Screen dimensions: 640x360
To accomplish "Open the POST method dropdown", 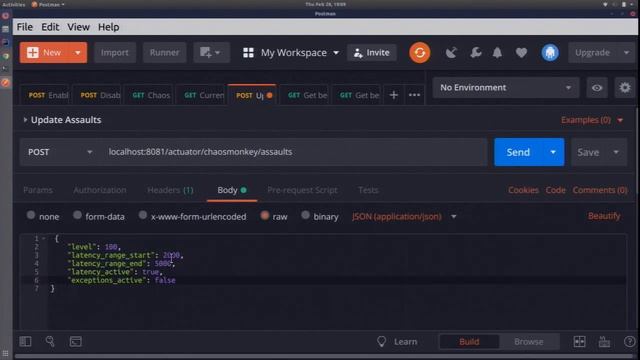I will tap(60, 152).
